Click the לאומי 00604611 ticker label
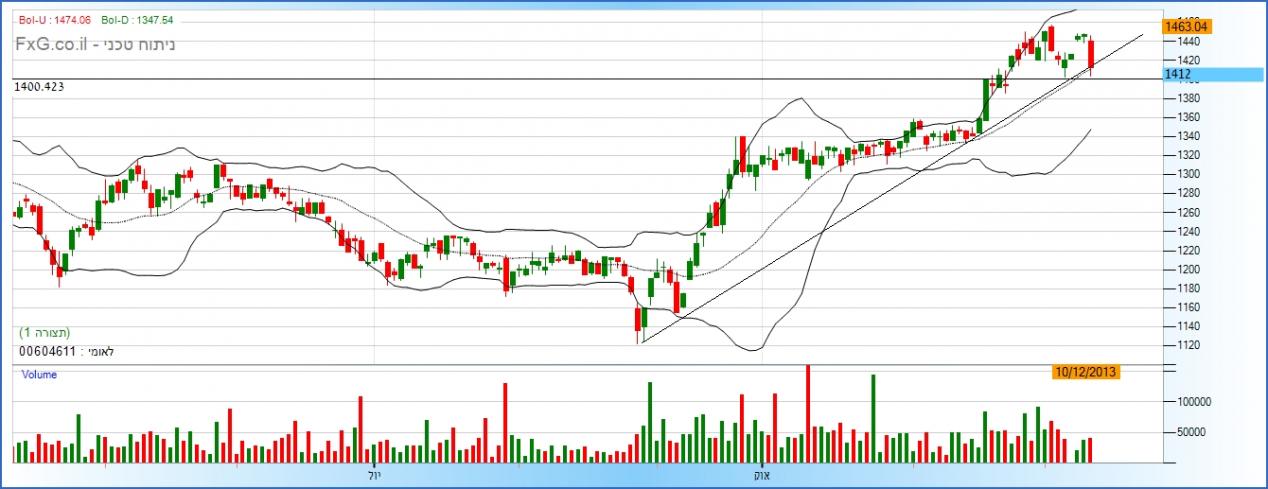The height and width of the screenshot is (489, 1268). tap(60, 351)
